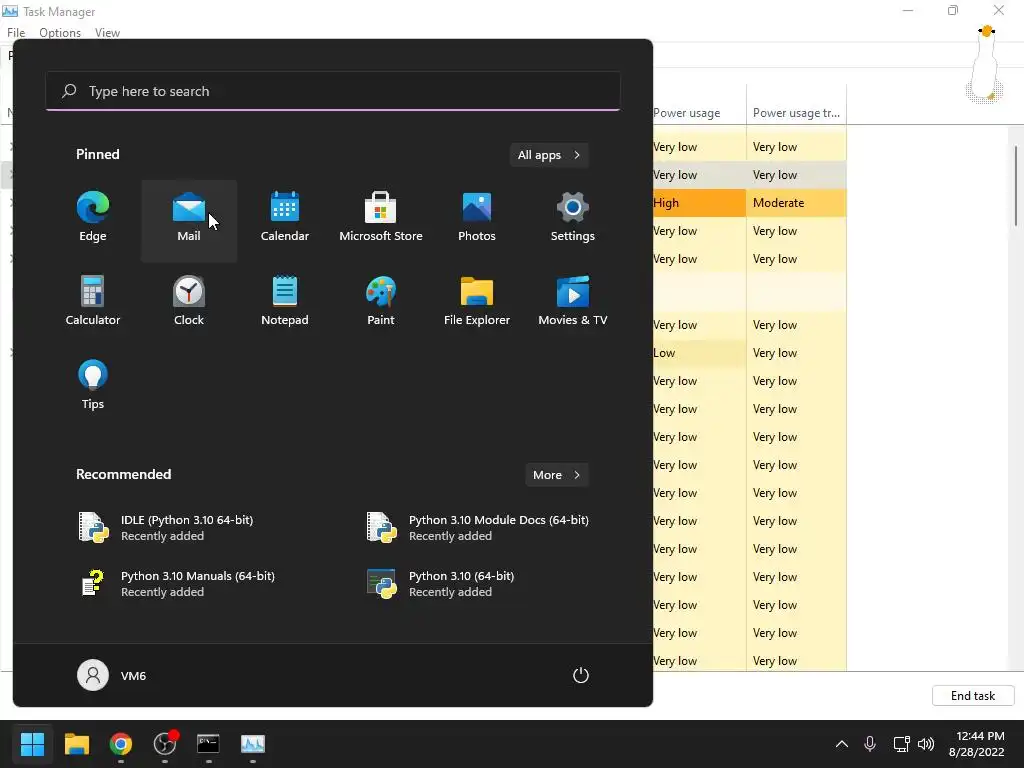1024x768 pixels.
Task: Launch the Mail app
Action: [x=189, y=220]
